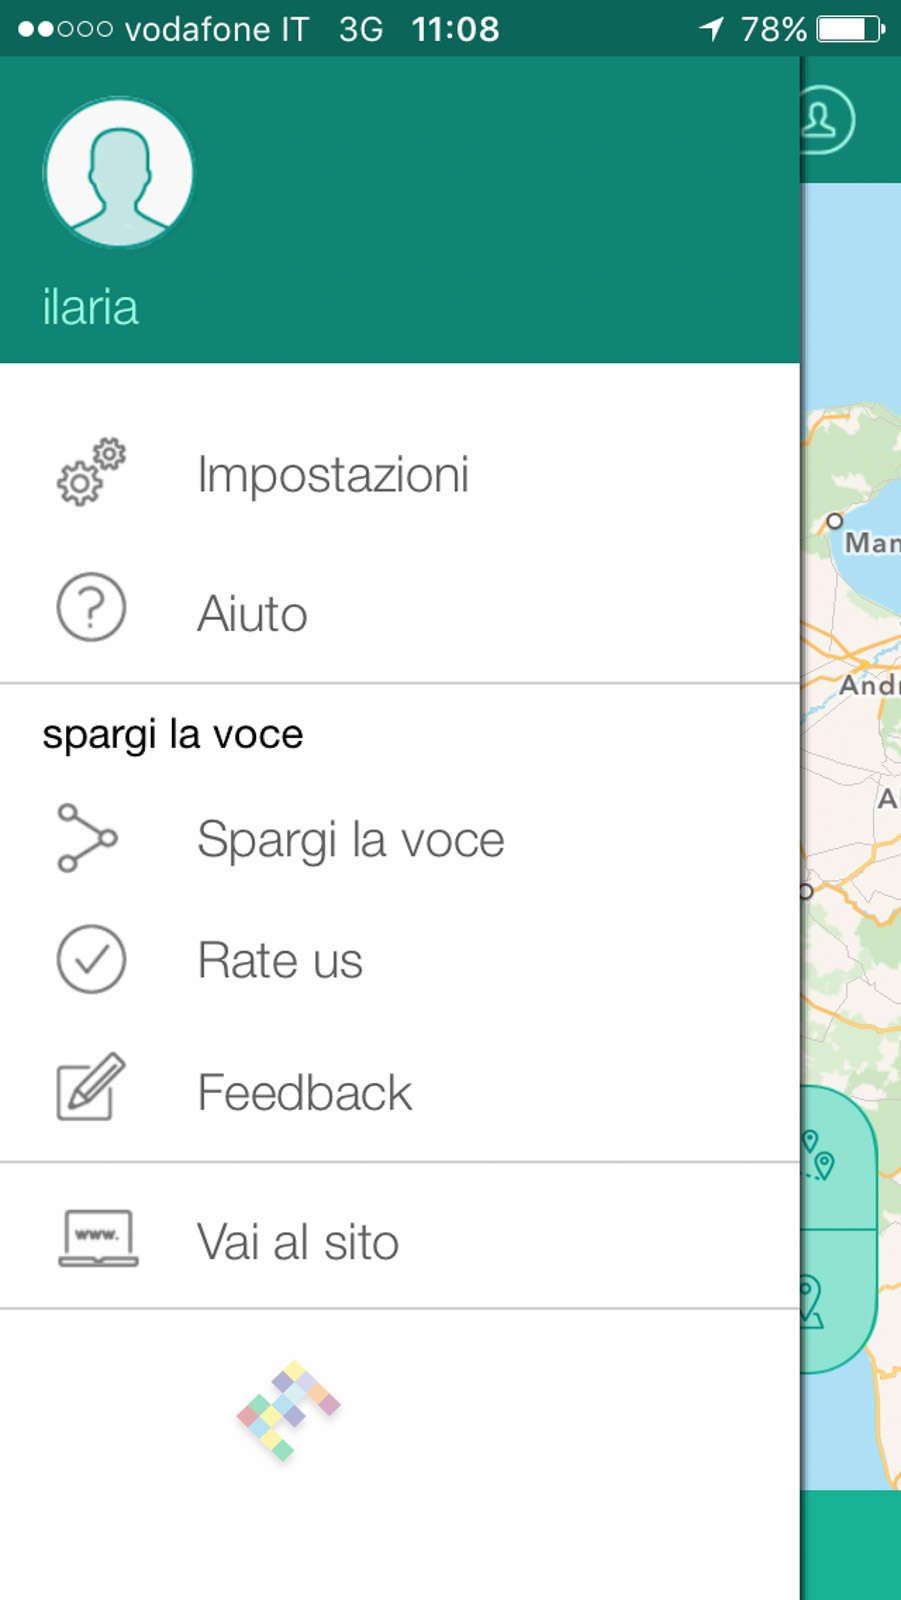901x1600 pixels.
Task: Tap the username ilaria
Action: tap(90, 307)
